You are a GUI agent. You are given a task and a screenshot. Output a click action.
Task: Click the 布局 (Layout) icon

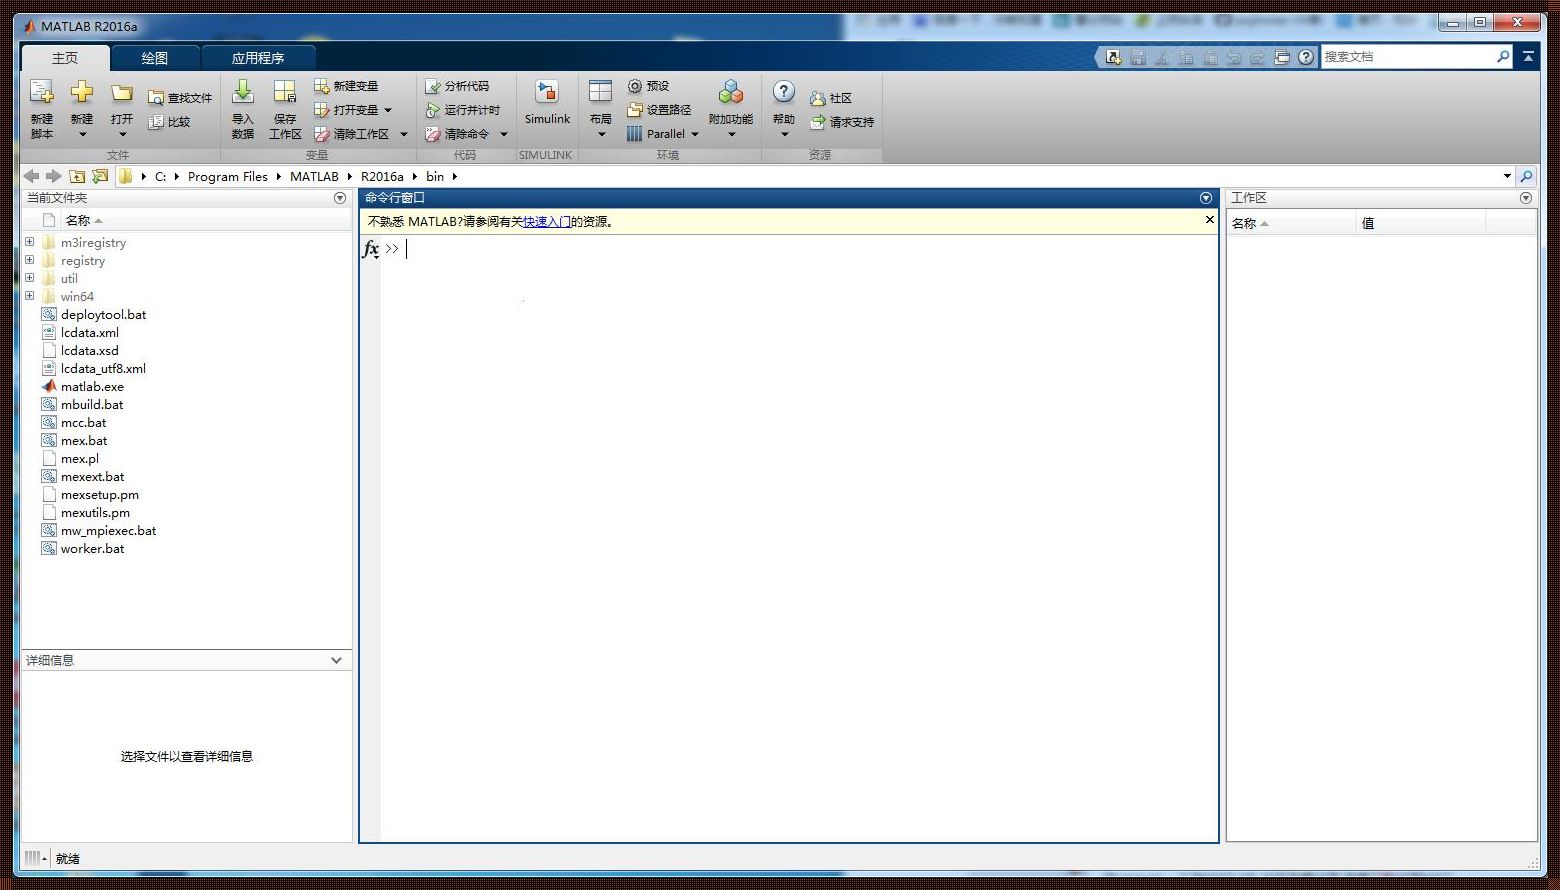[600, 93]
